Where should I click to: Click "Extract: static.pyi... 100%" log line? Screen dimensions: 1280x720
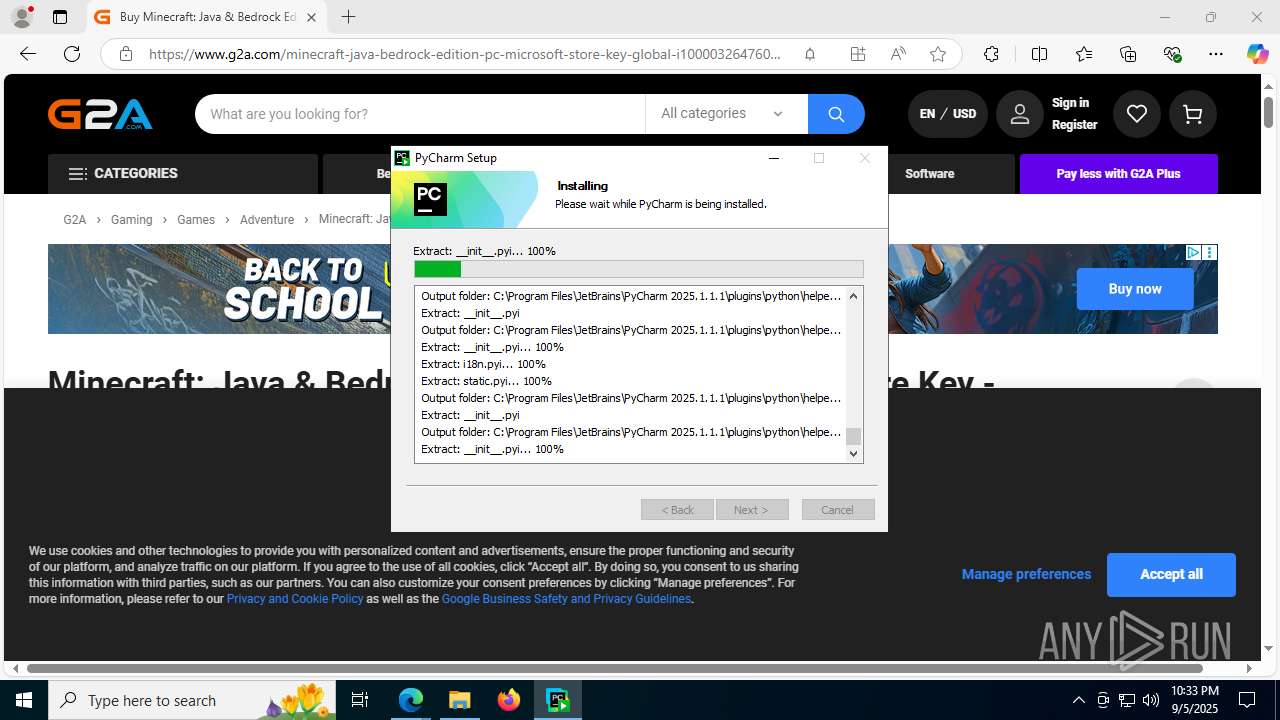pos(486,381)
